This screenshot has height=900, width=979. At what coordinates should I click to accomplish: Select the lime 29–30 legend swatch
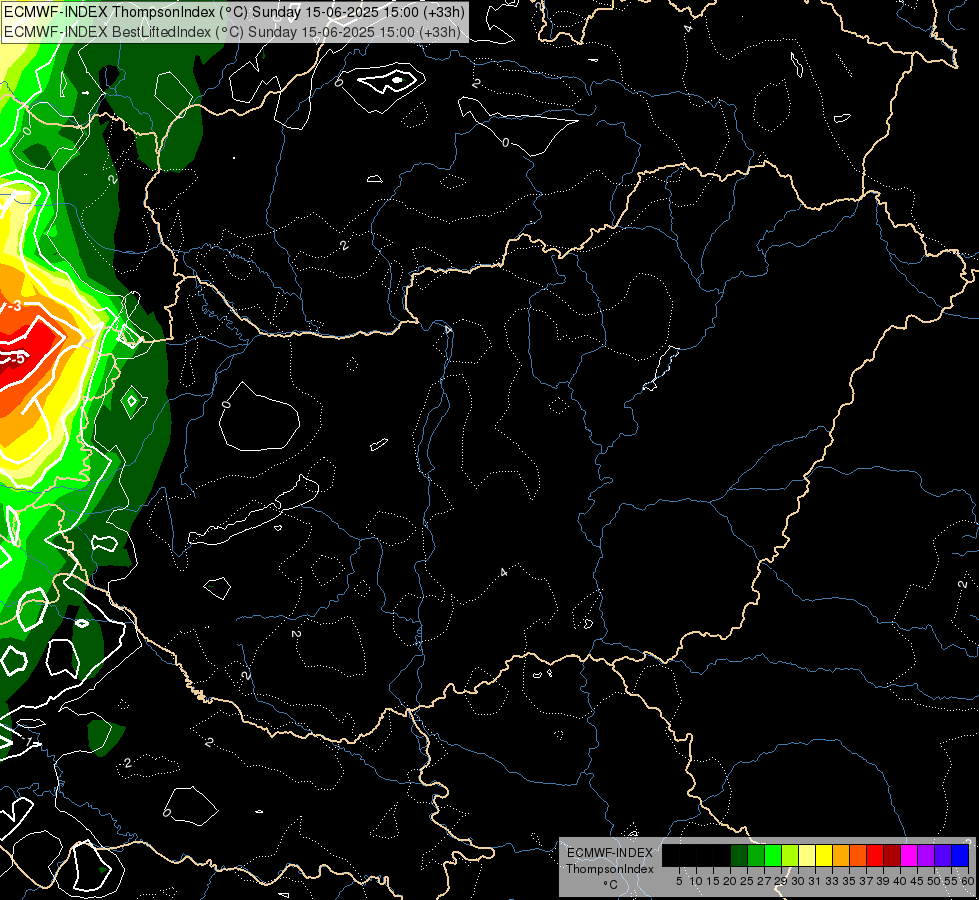pos(790,855)
